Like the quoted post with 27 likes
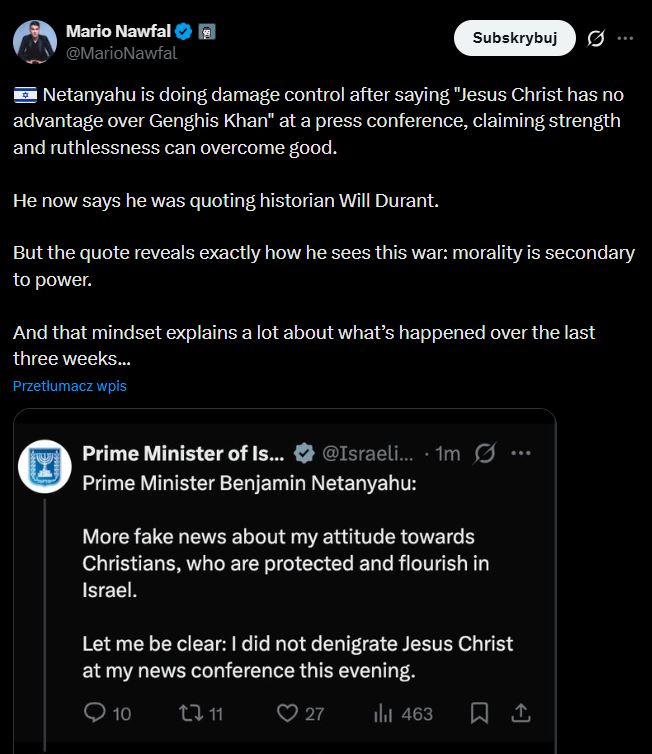652x754 pixels. pyautogui.click(x=288, y=713)
